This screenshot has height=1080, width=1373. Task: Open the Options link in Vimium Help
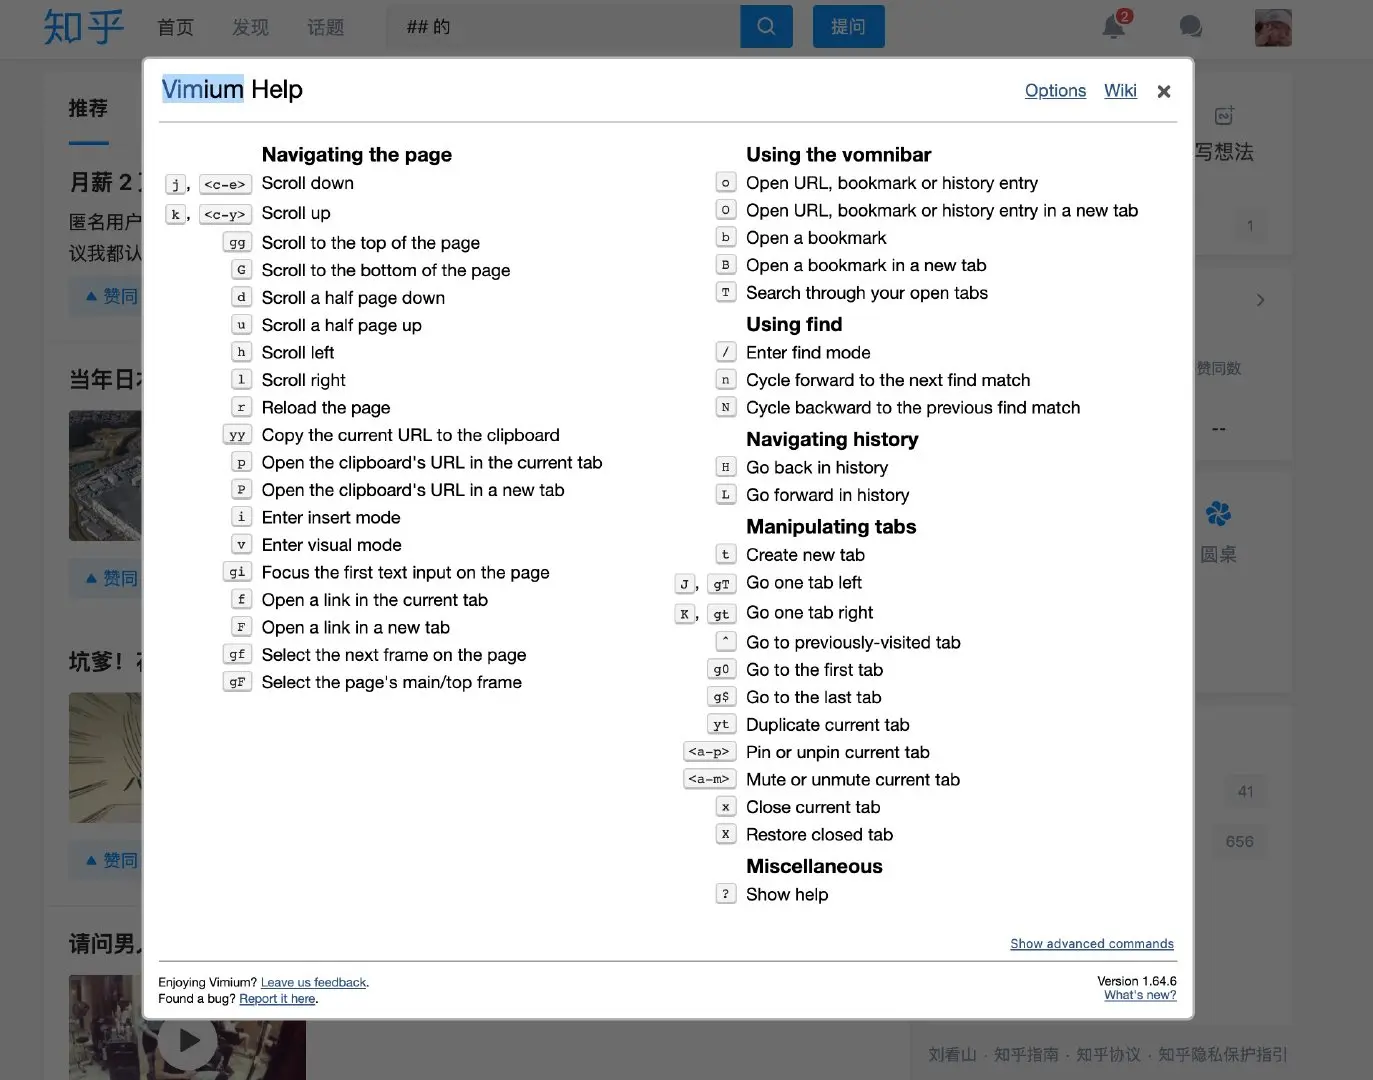click(1055, 90)
